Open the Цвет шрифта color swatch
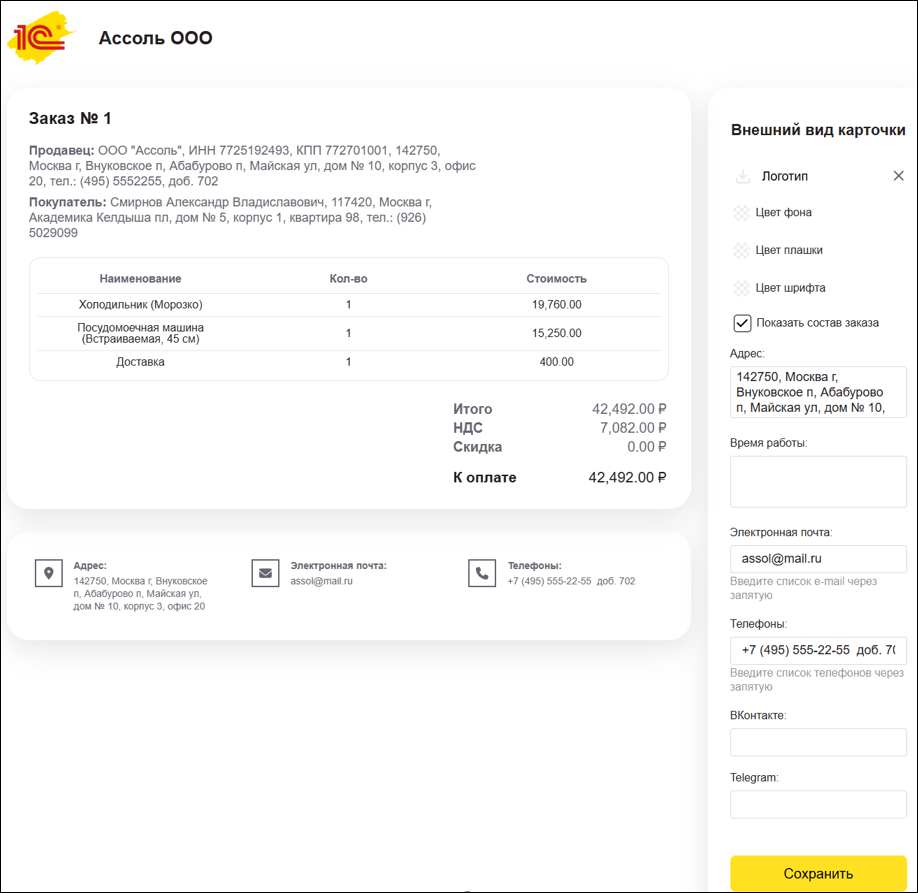 [x=741, y=288]
